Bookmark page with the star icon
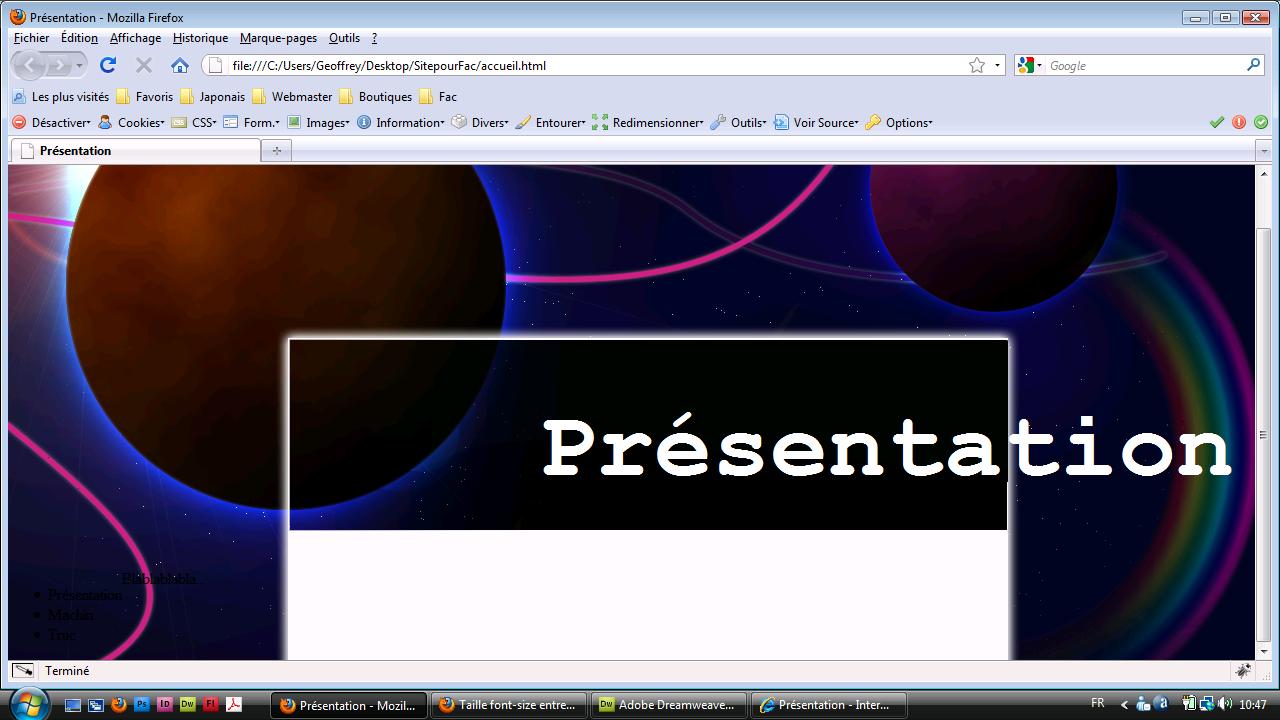1280x720 pixels. 977,65
